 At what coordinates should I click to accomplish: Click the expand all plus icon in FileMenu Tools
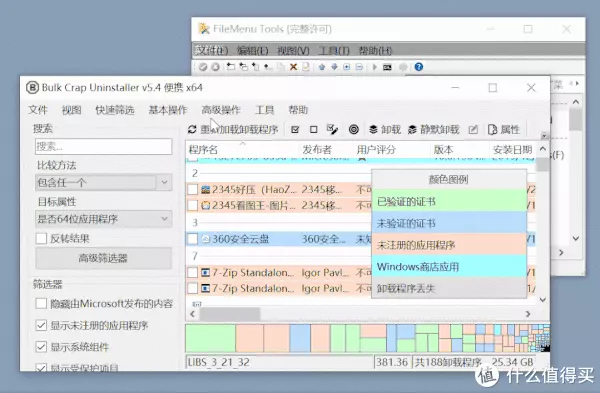[347, 67]
